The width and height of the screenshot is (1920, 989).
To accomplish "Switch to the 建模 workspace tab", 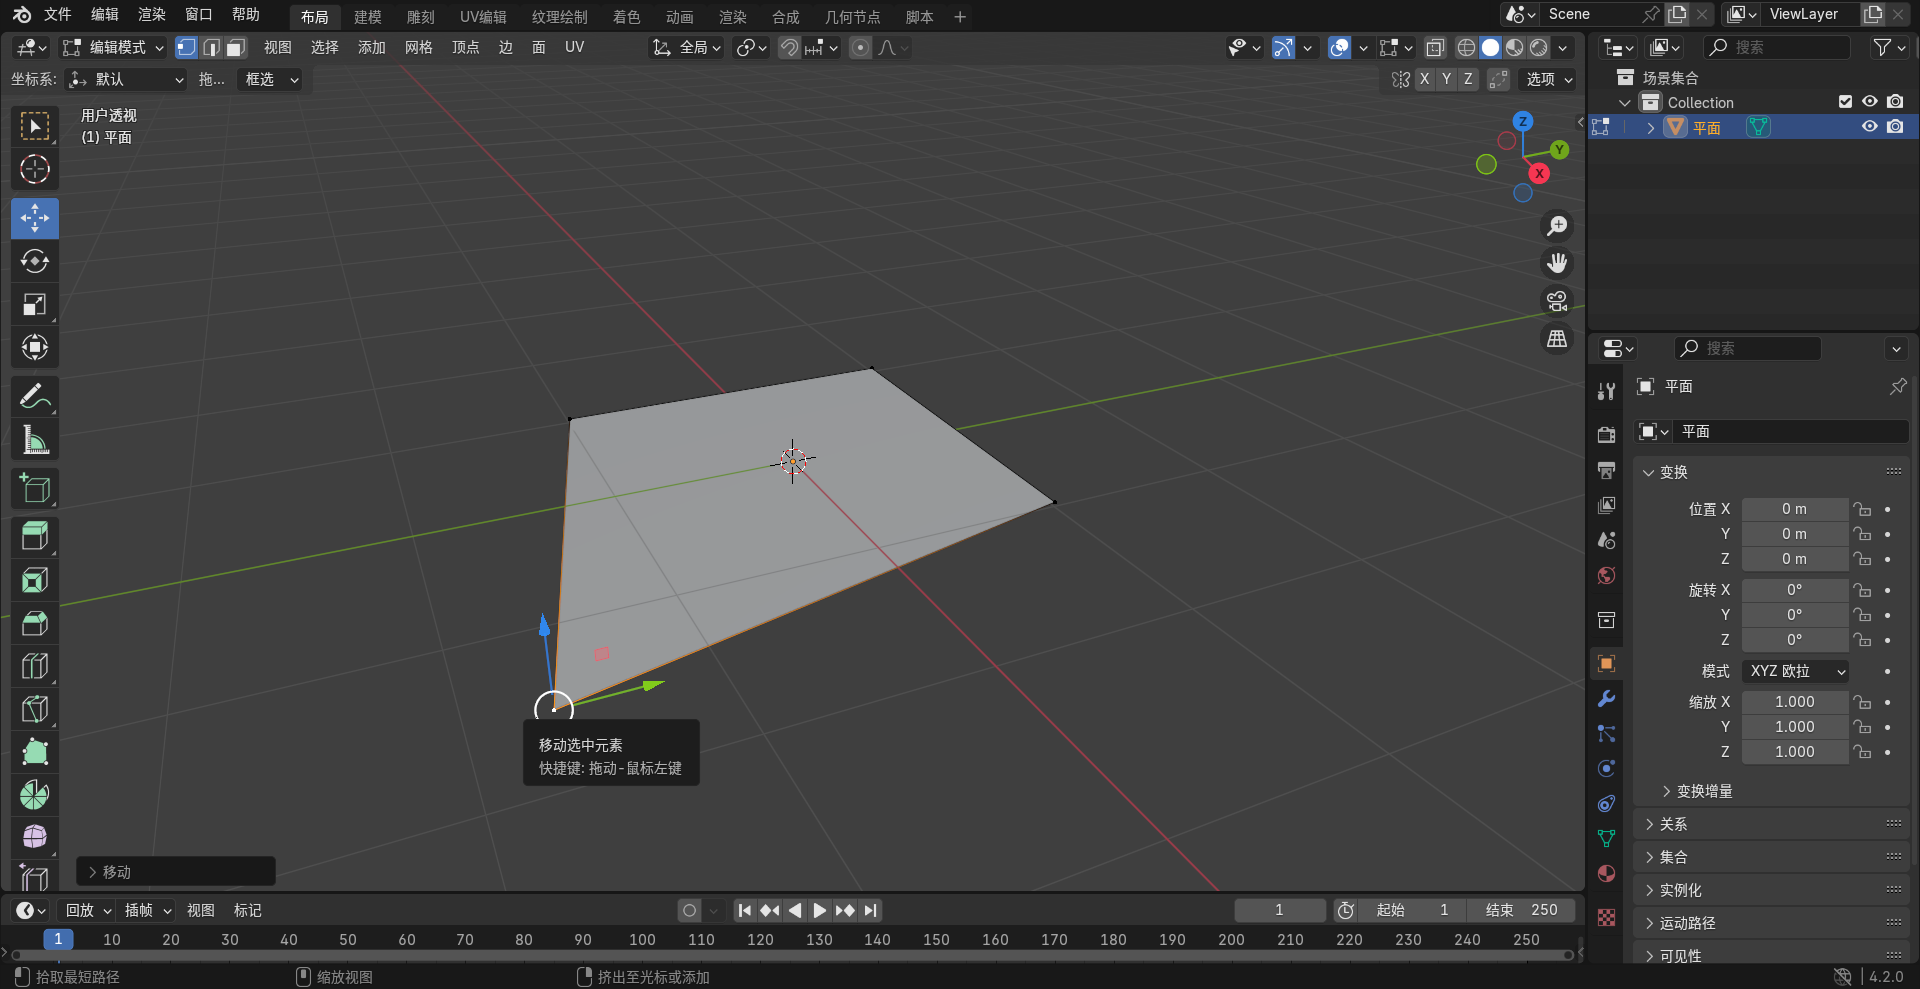I will click(x=368, y=17).
